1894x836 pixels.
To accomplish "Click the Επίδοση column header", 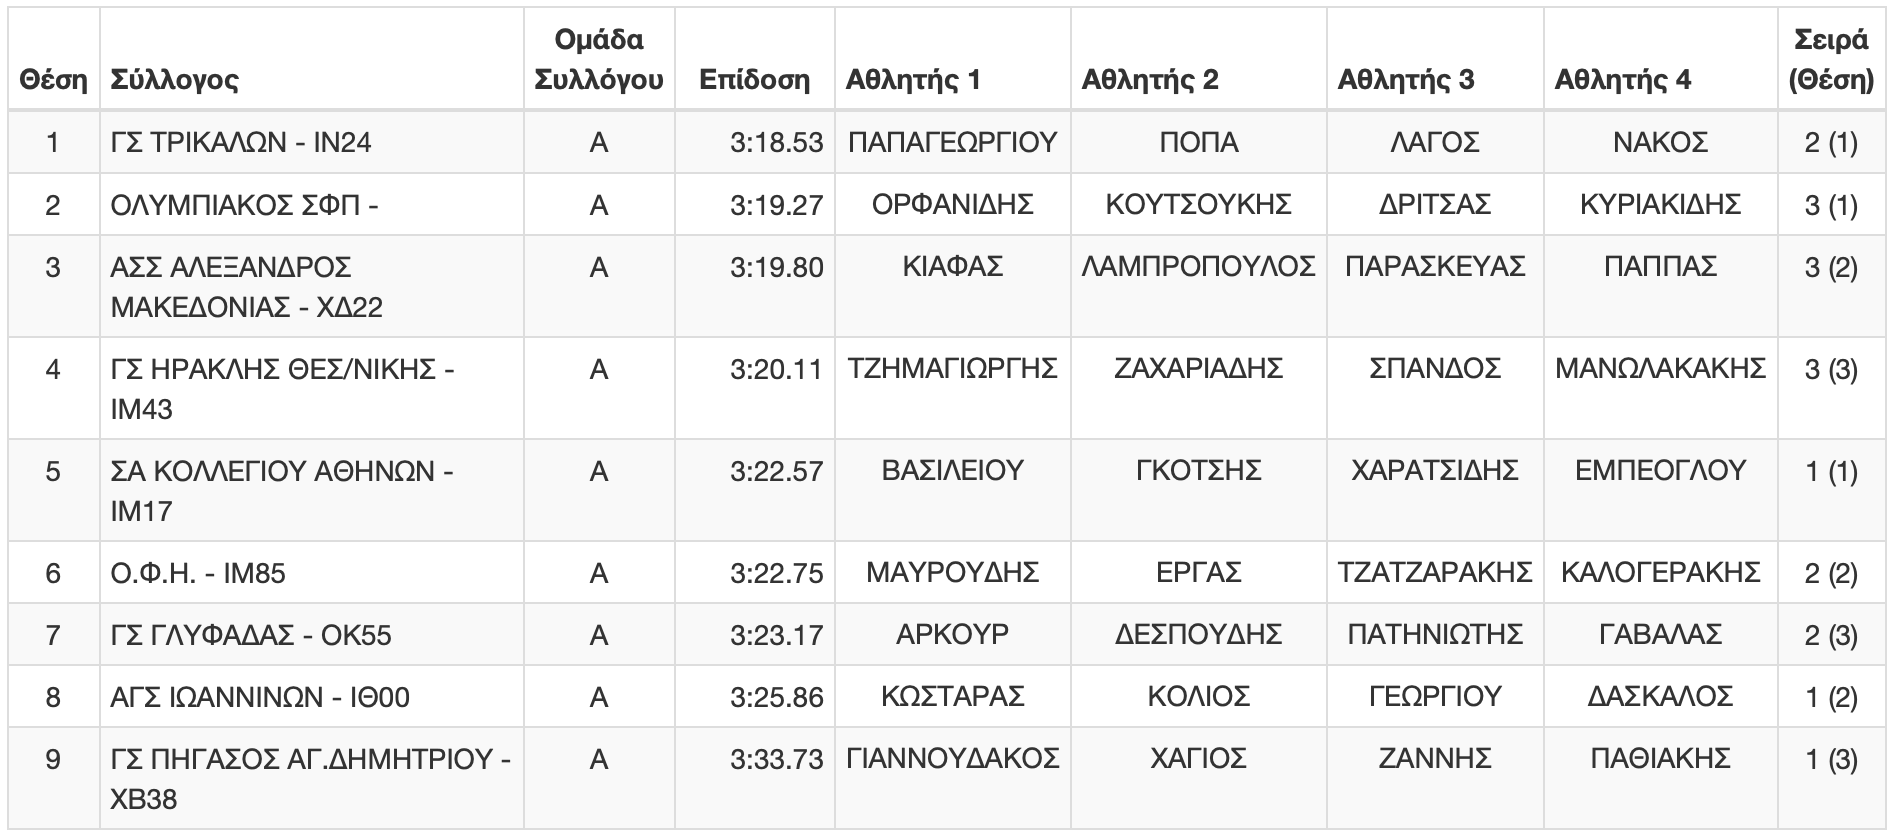I will point(754,80).
